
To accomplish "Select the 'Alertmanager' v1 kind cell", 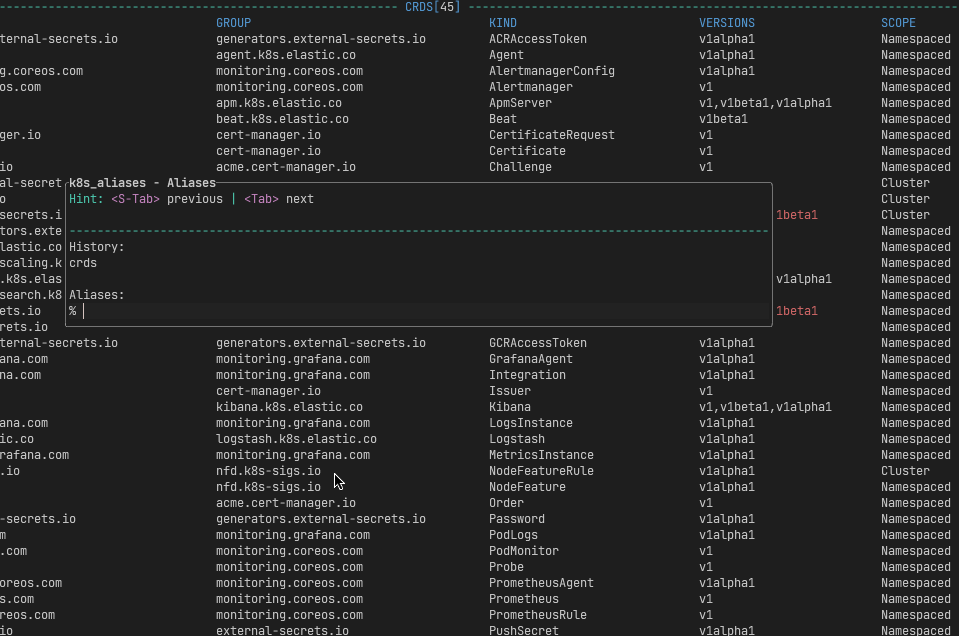I will click(x=531, y=87).
